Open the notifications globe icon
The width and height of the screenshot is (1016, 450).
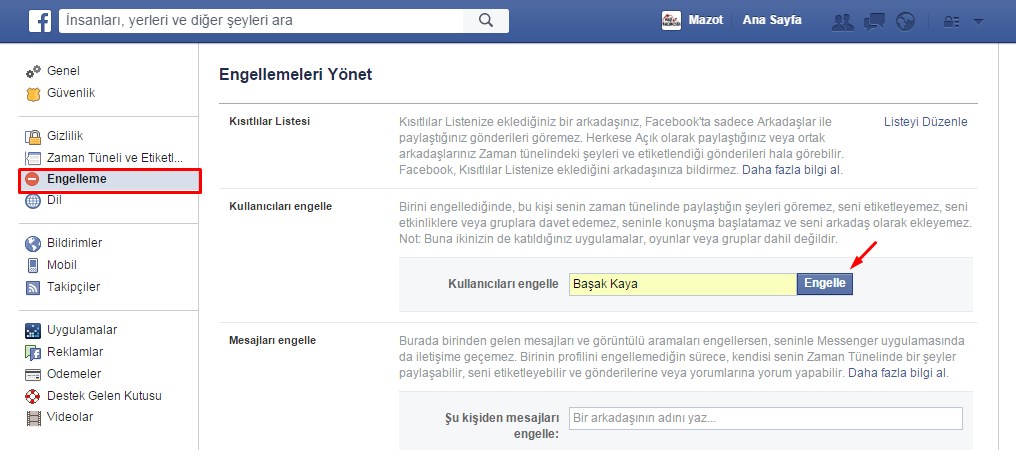tap(905, 21)
